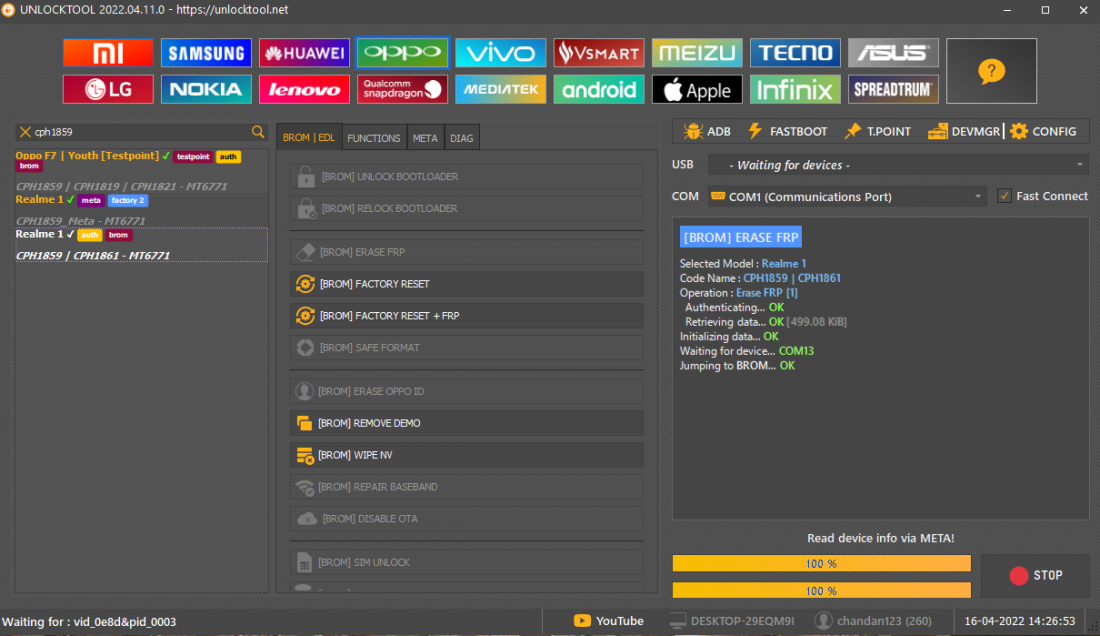Run BROM Repair Baseband
The image size is (1100, 636).
pyautogui.click(x=467, y=487)
